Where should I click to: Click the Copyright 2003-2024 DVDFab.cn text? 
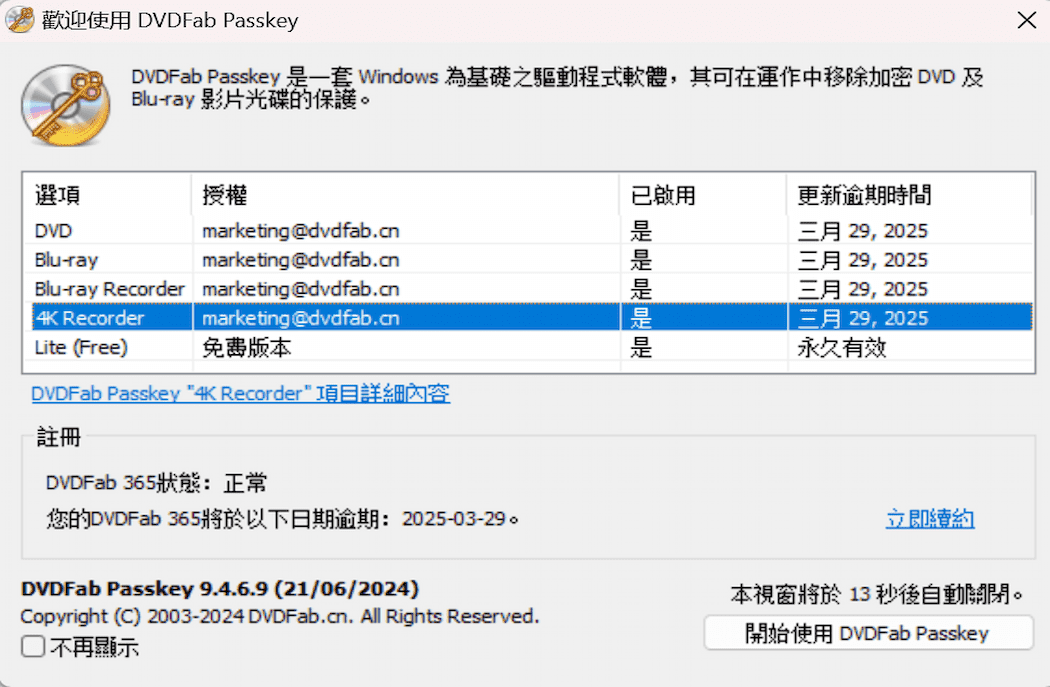pos(279,616)
